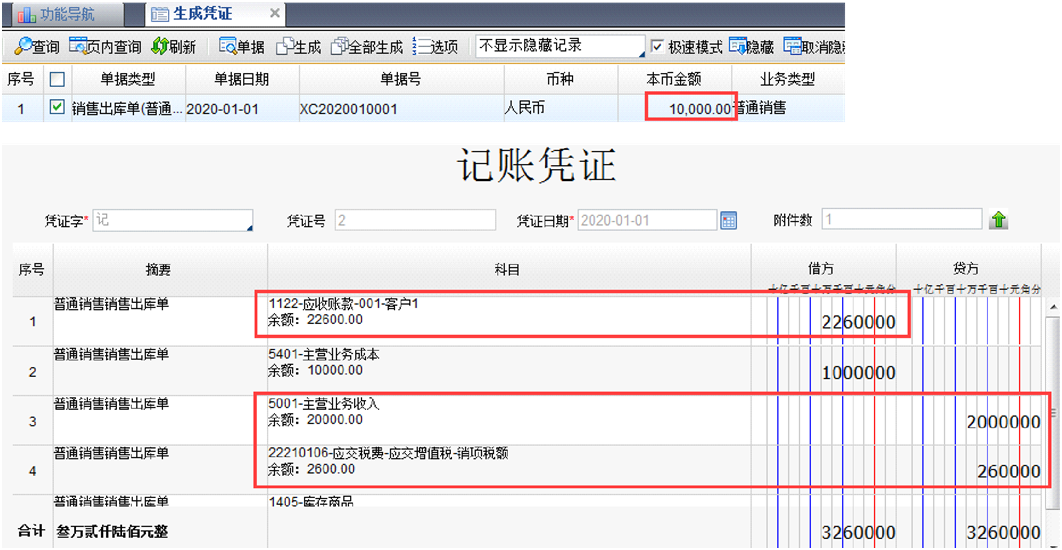Viewport: 1062px width, 550px height.
Task: Click the green upload arrow icon
Action: tap(999, 221)
